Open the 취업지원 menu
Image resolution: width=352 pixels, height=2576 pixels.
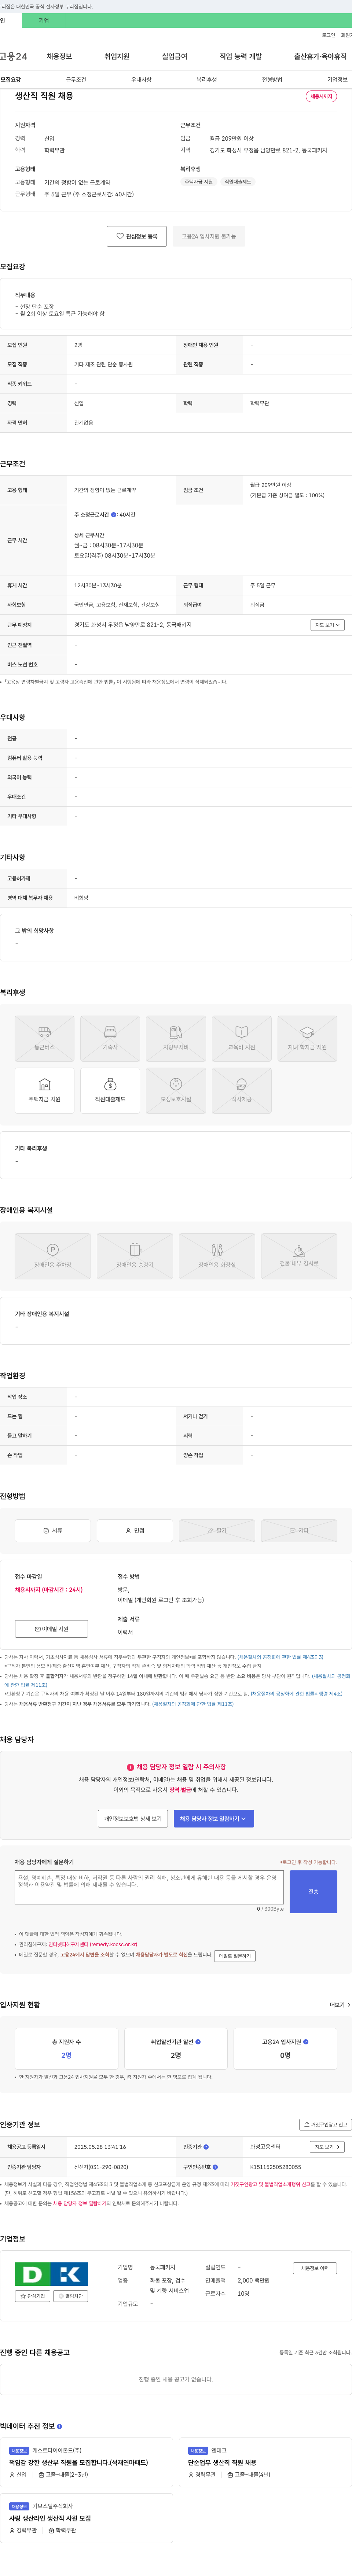pos(117,57)
